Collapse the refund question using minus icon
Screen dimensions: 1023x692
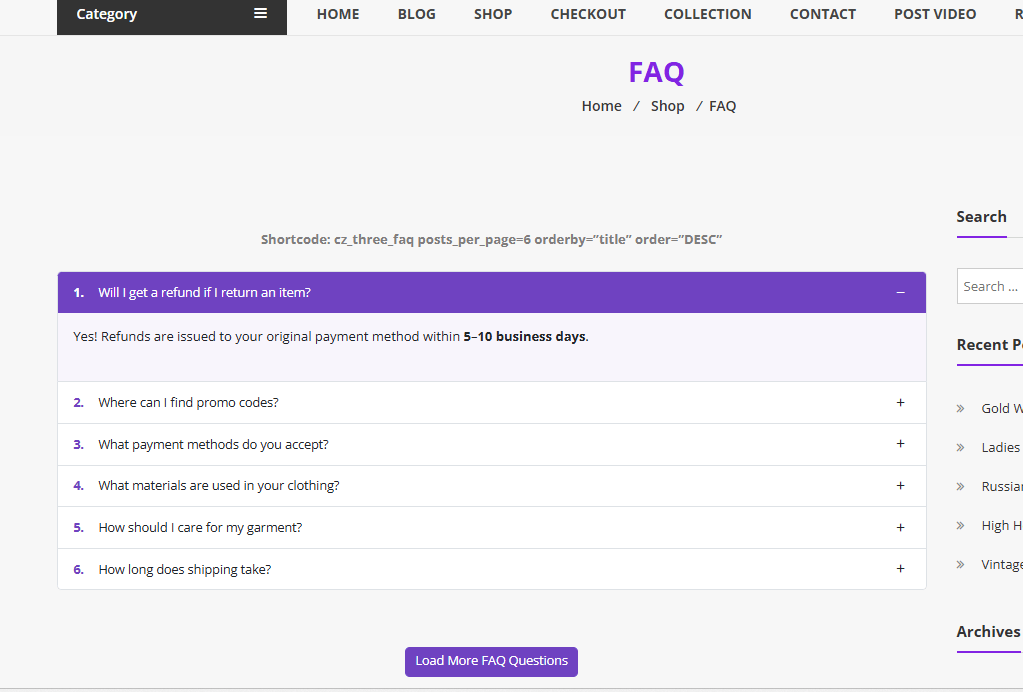click(900, 293)
